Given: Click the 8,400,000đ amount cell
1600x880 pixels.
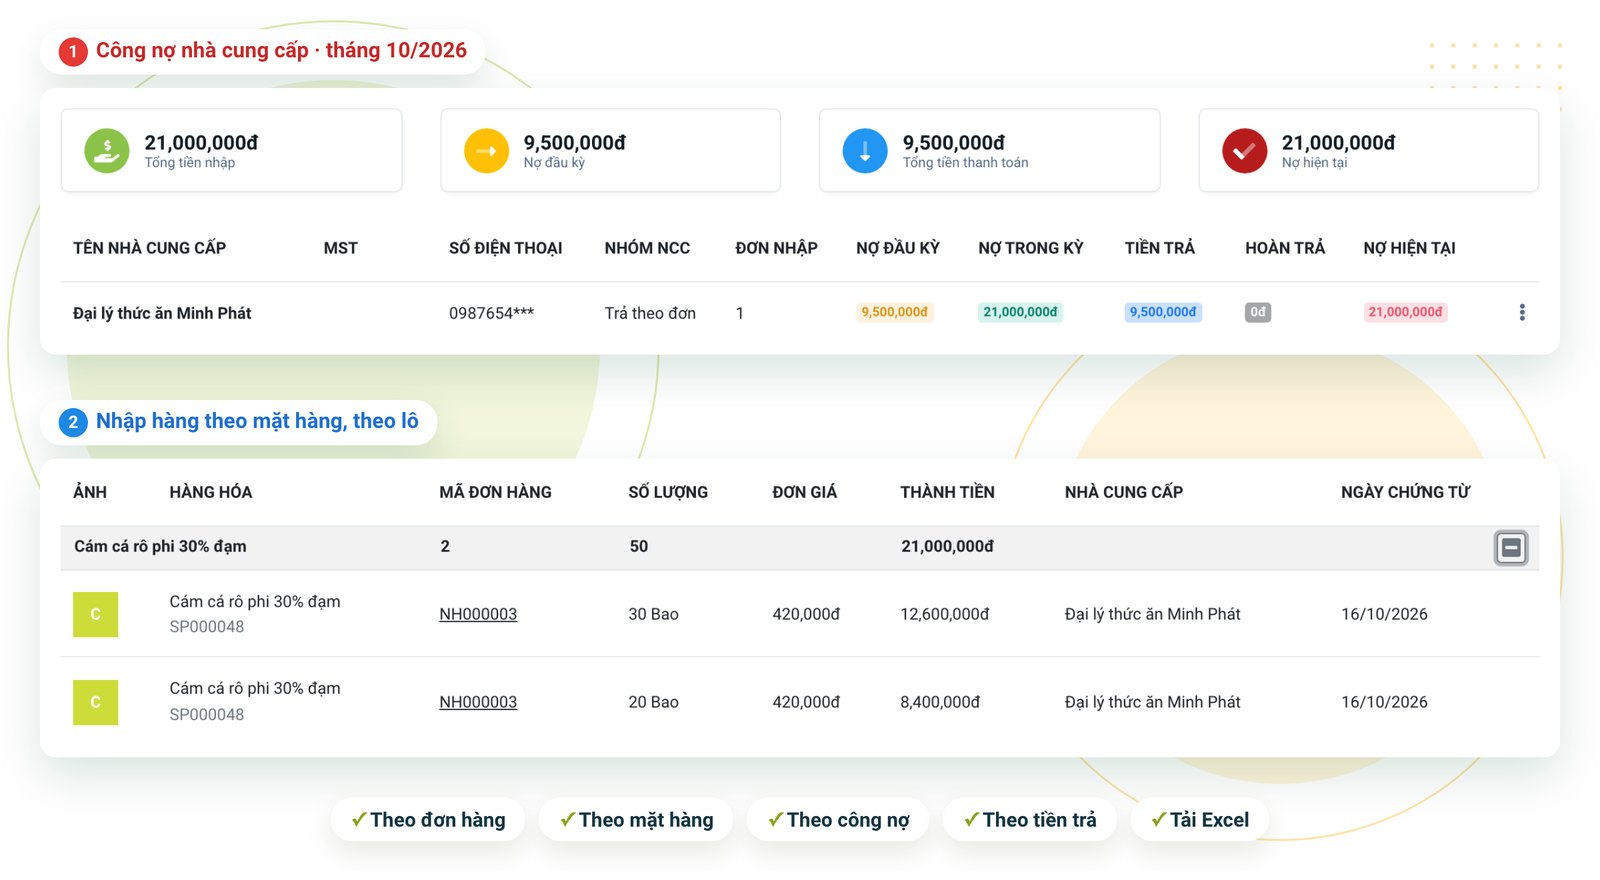Looking at the screenshot, I should coord(940,702).
